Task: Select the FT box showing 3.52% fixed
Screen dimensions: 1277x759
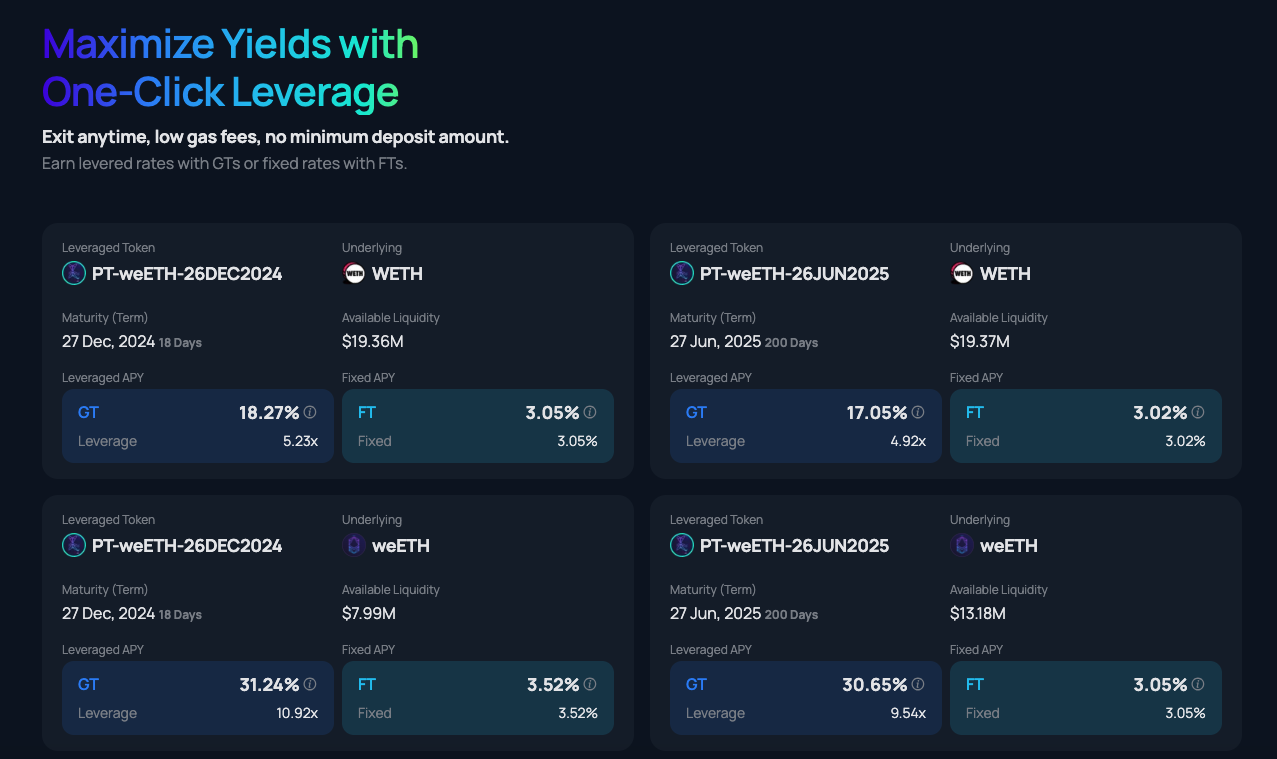Action: [x=478, y=698]
